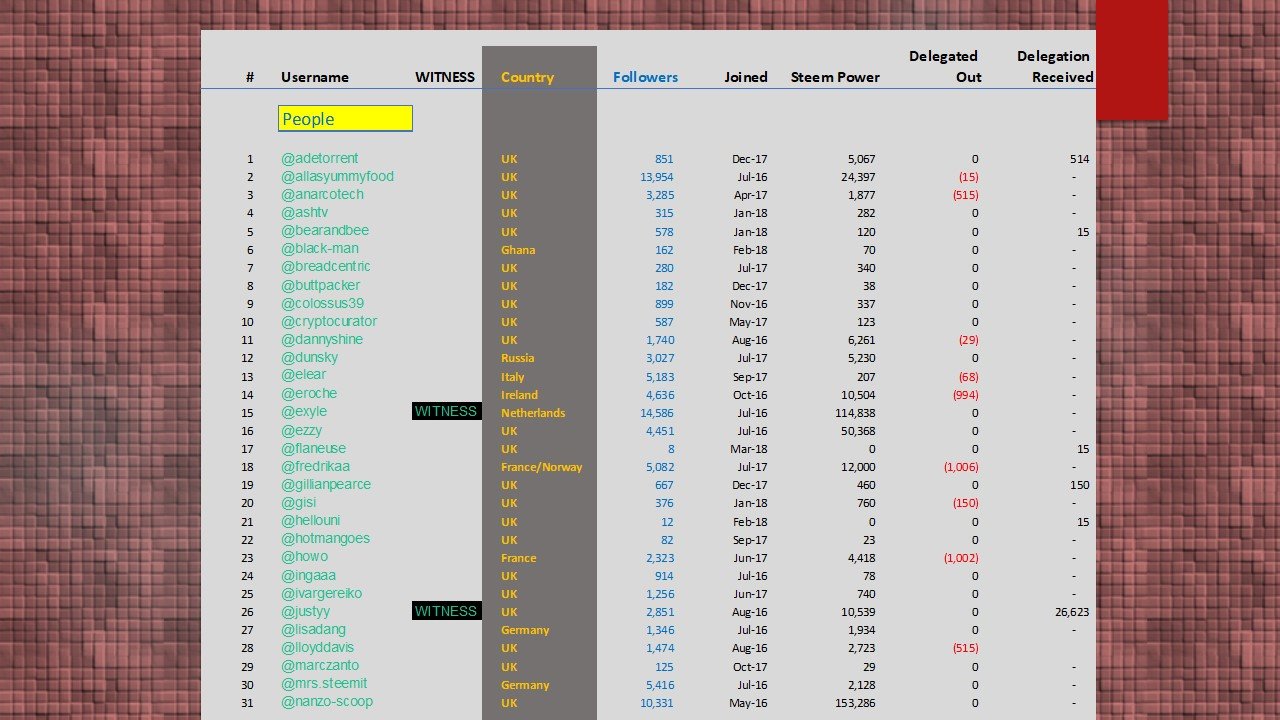This screenshot has height=720, width=1280.
Task: Click the WITNESS badge in @exyle row
Action: click(446, 411)
